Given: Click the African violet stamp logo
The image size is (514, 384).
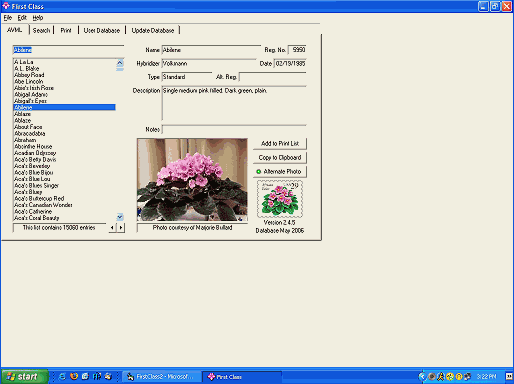Looking at the screenshot, I should click(280, 199).
